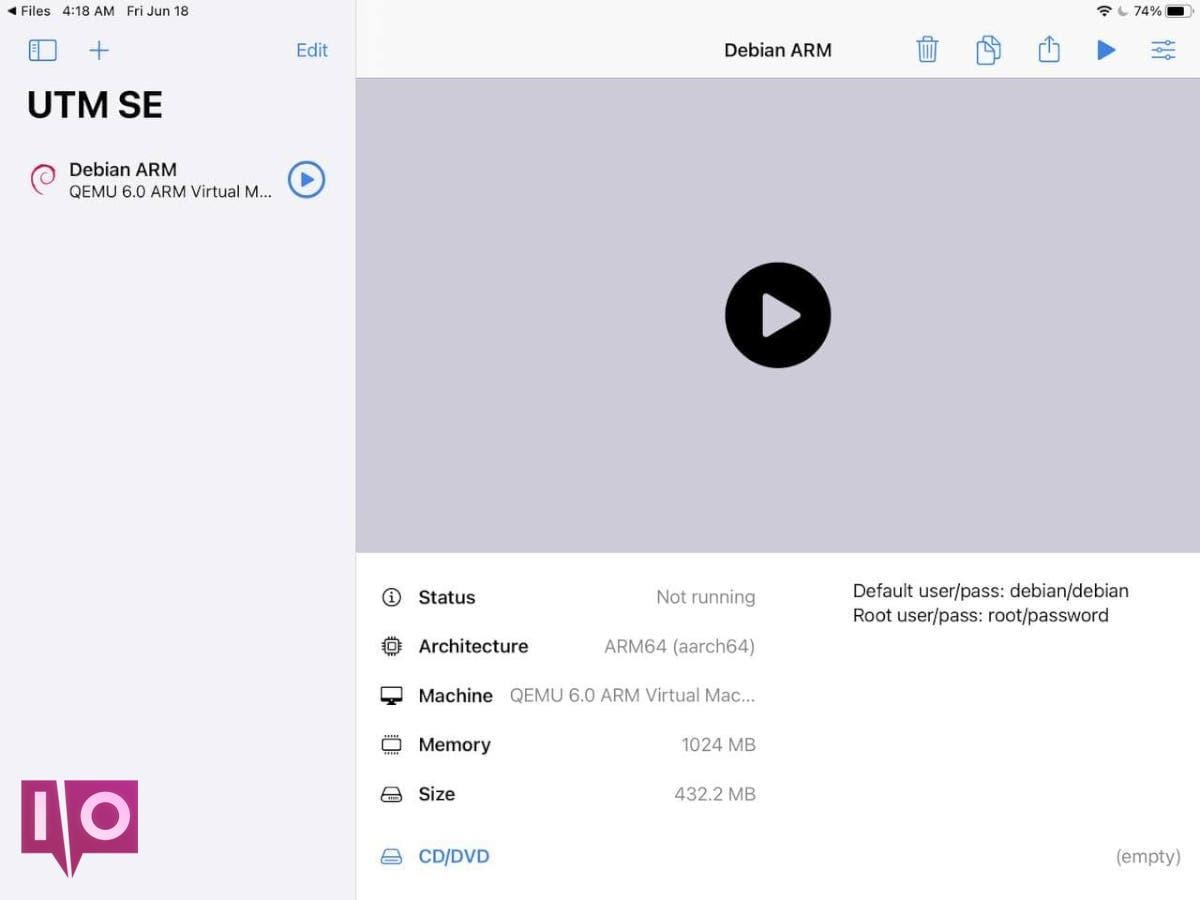The image size is (1200, 900).
Task: Click the Architecture chip icon
Action: [391, 646]
